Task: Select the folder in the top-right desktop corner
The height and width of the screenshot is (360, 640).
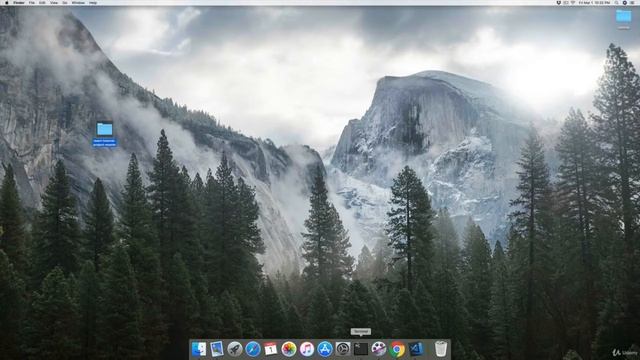Action: click(623, 19)
